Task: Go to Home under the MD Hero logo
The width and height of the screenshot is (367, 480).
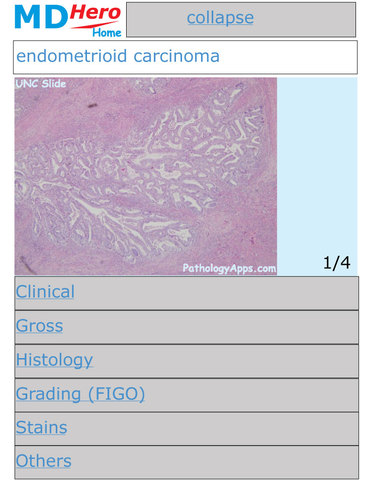Action: click(x=107, y=32)
